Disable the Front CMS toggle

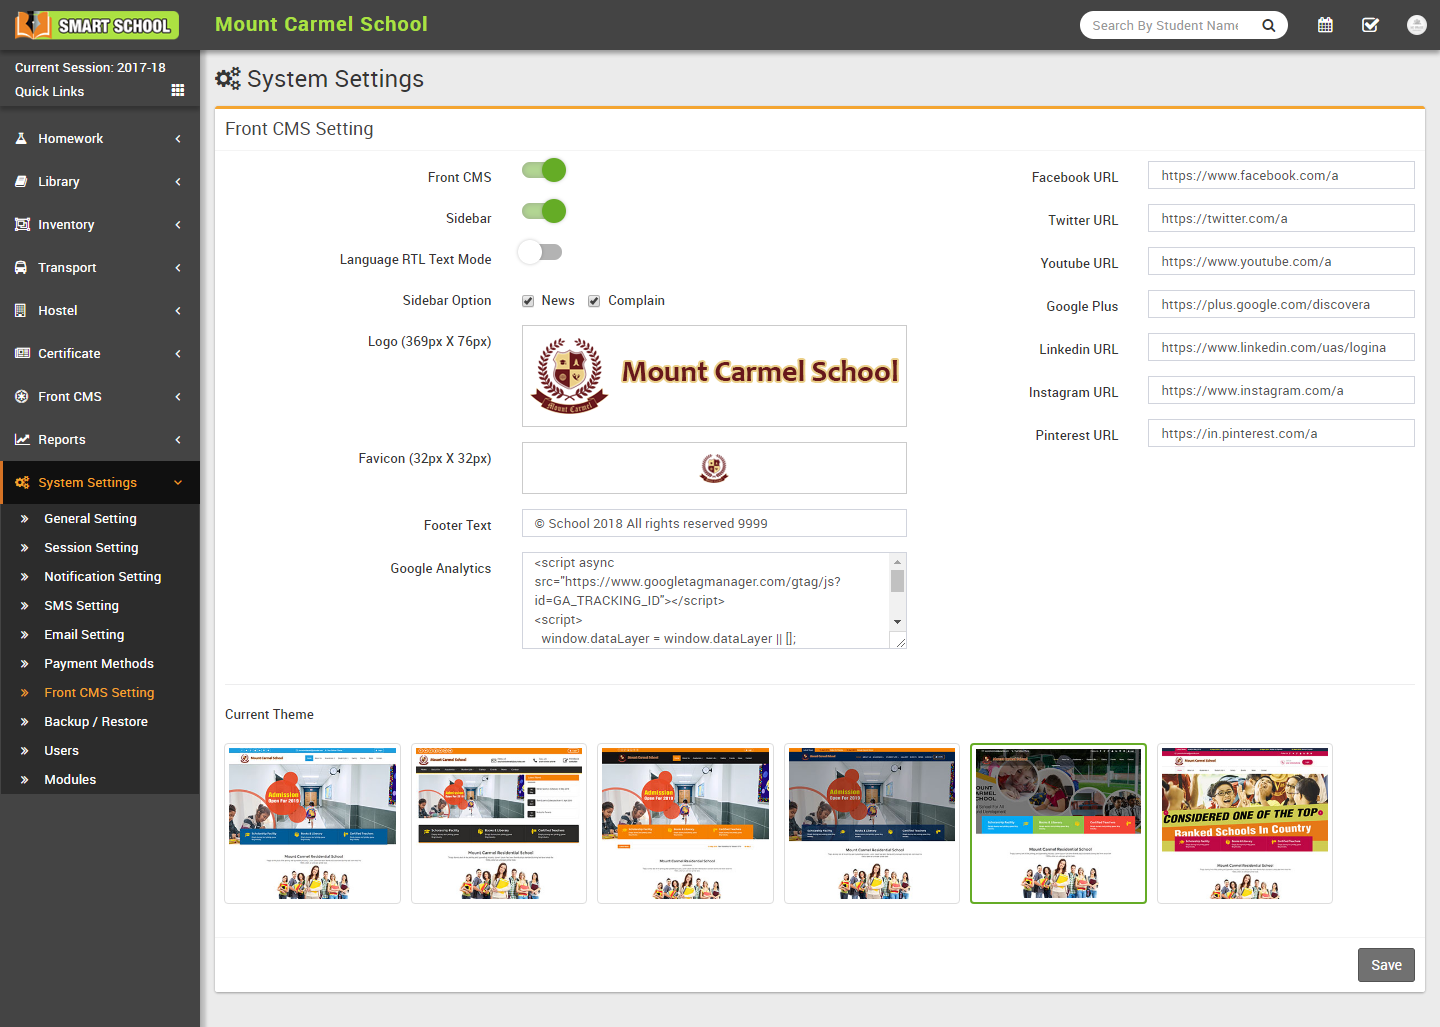pyautogui.click(x=544, y=171)
